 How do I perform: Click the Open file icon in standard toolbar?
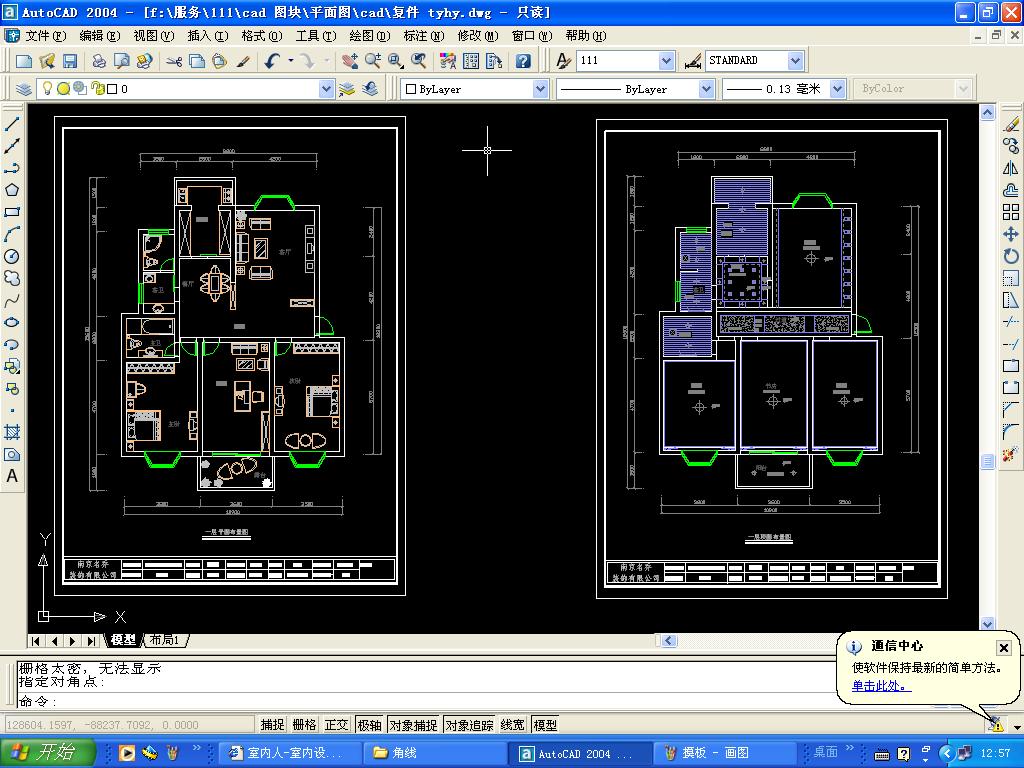click(x=47, y=61)
